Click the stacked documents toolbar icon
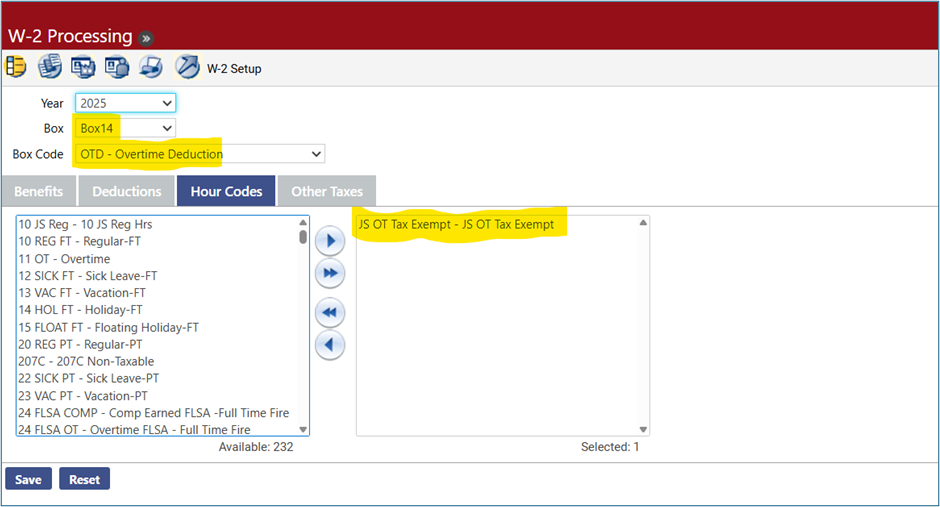 pyautogui.click(x=50, y=67)
